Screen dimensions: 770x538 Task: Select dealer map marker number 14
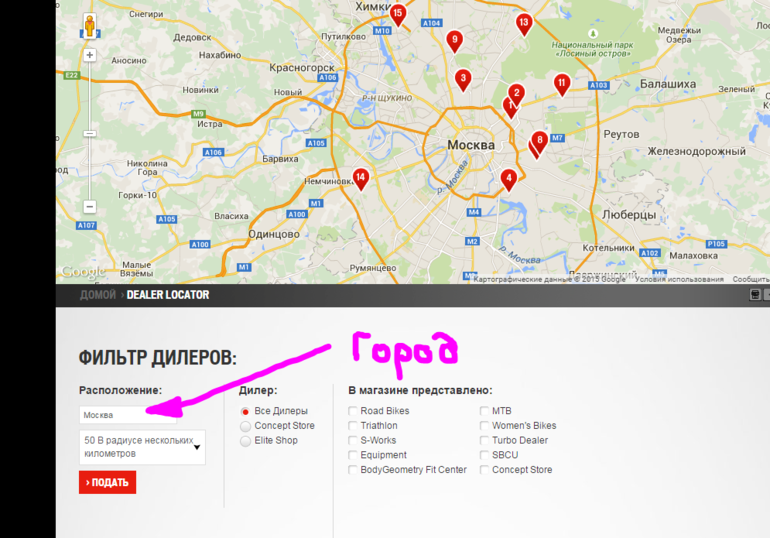pos(360,178)
